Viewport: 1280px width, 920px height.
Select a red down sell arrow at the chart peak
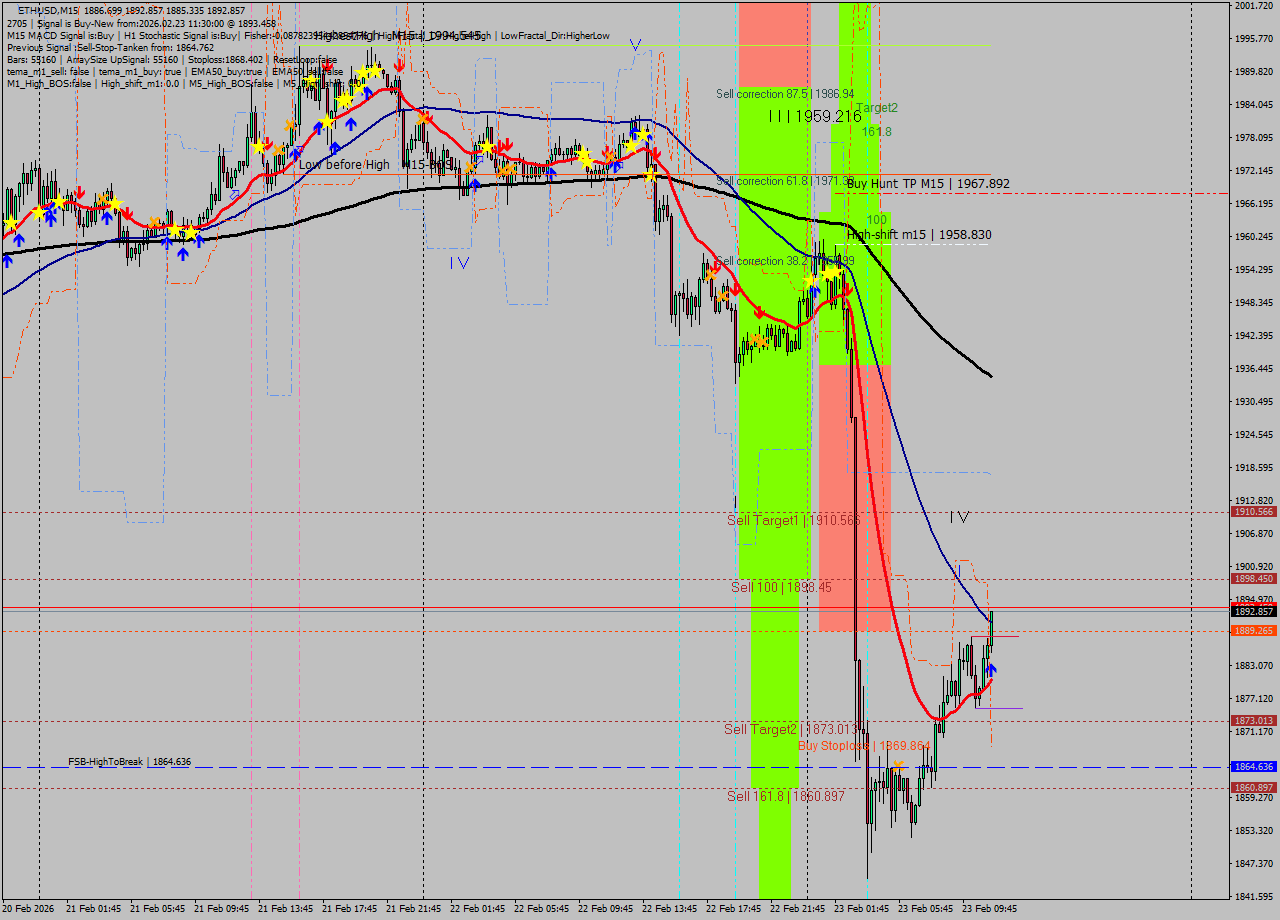(x=399, y=67)
